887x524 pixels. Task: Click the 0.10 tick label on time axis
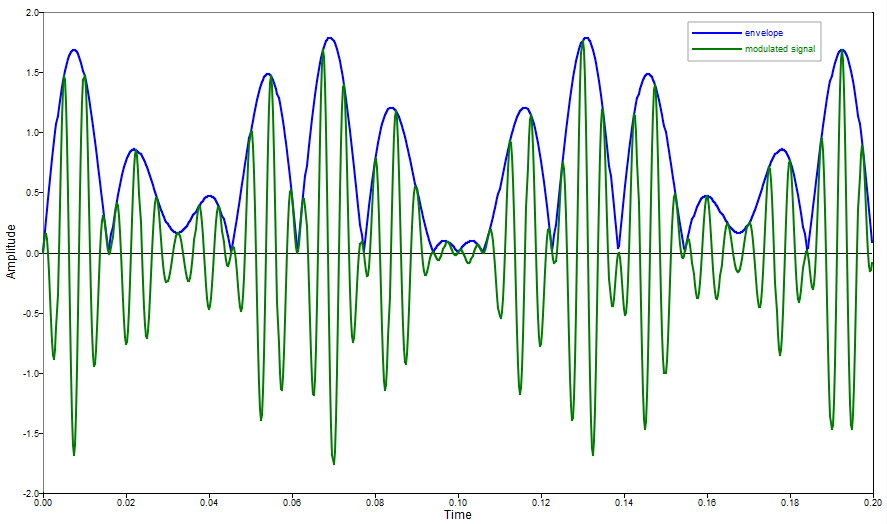[458, 502]
